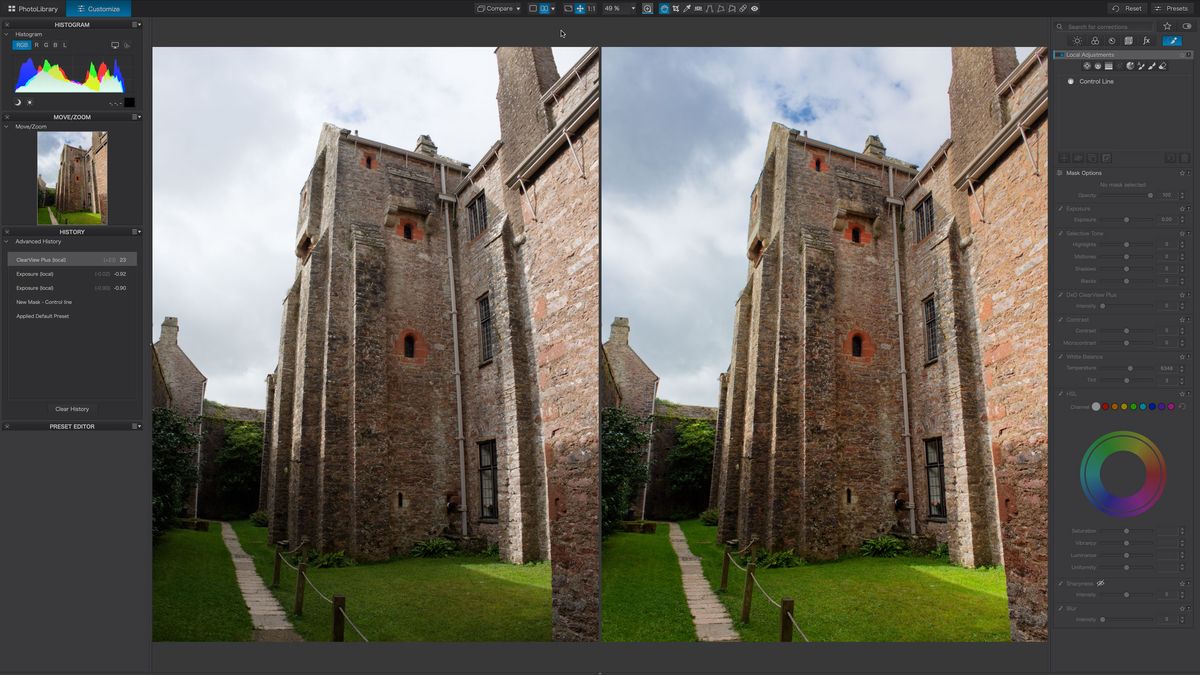The image size is (1200, 675).
Task: Select the Geometry panel icon
Action: pos(1130,41)
